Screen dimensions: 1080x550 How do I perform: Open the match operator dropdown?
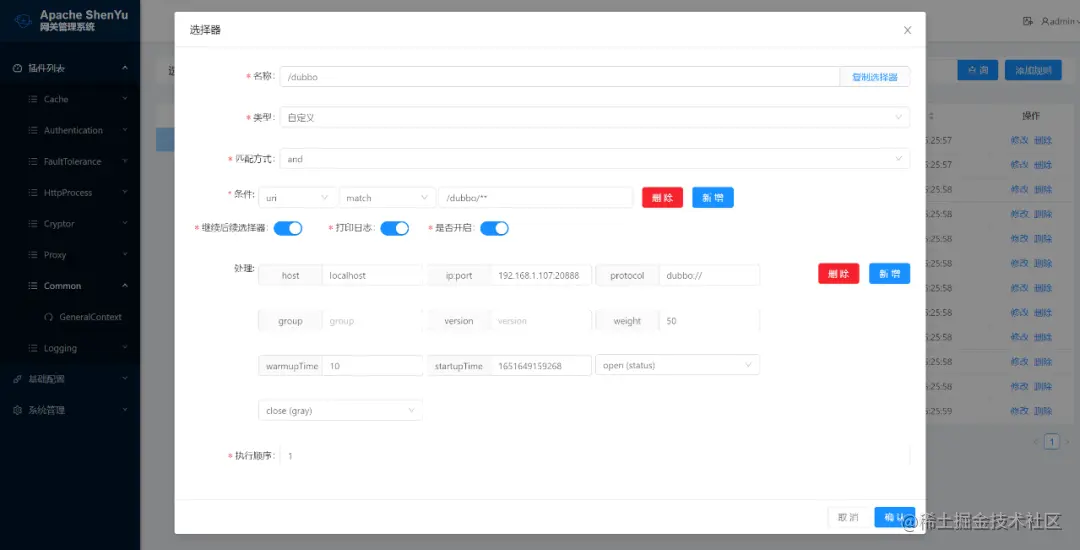[x=387, y=198]
